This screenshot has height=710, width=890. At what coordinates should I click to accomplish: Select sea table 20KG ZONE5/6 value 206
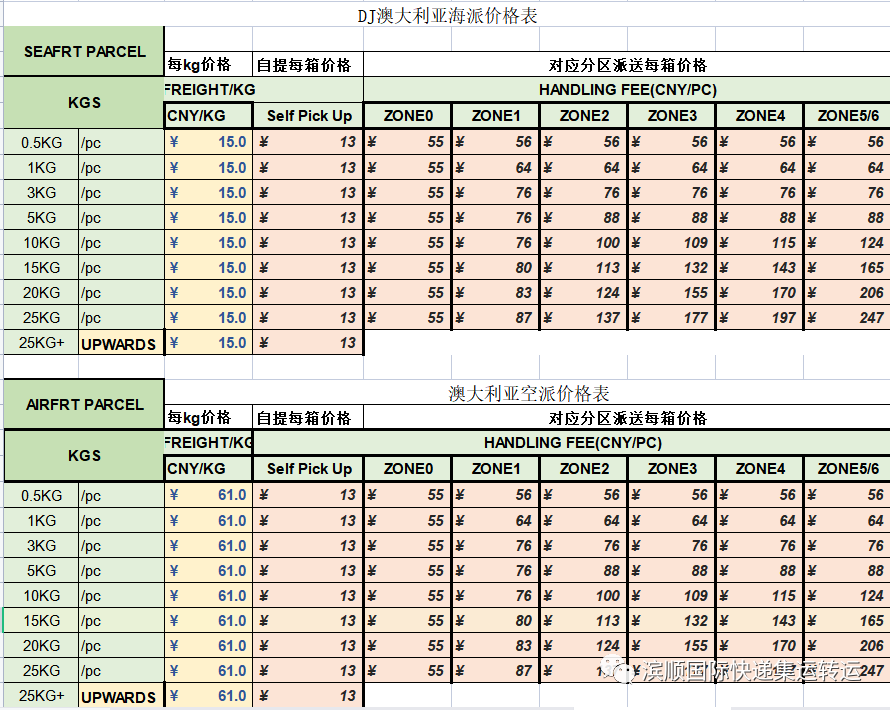(x=847, y=292)
